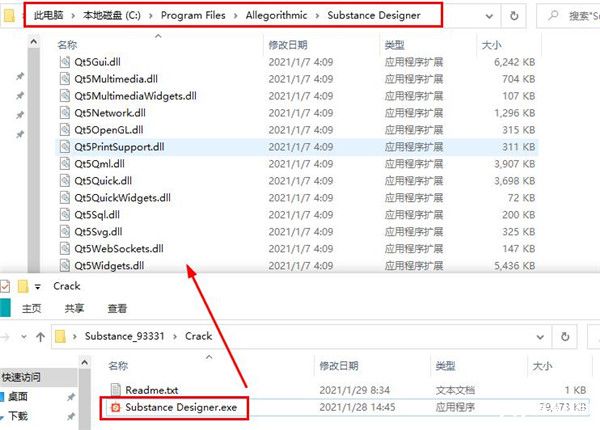This screenshot has height=430, width=600.
Task: Click the Qt5Sql.dll file icon
Action: pos(65,215)
